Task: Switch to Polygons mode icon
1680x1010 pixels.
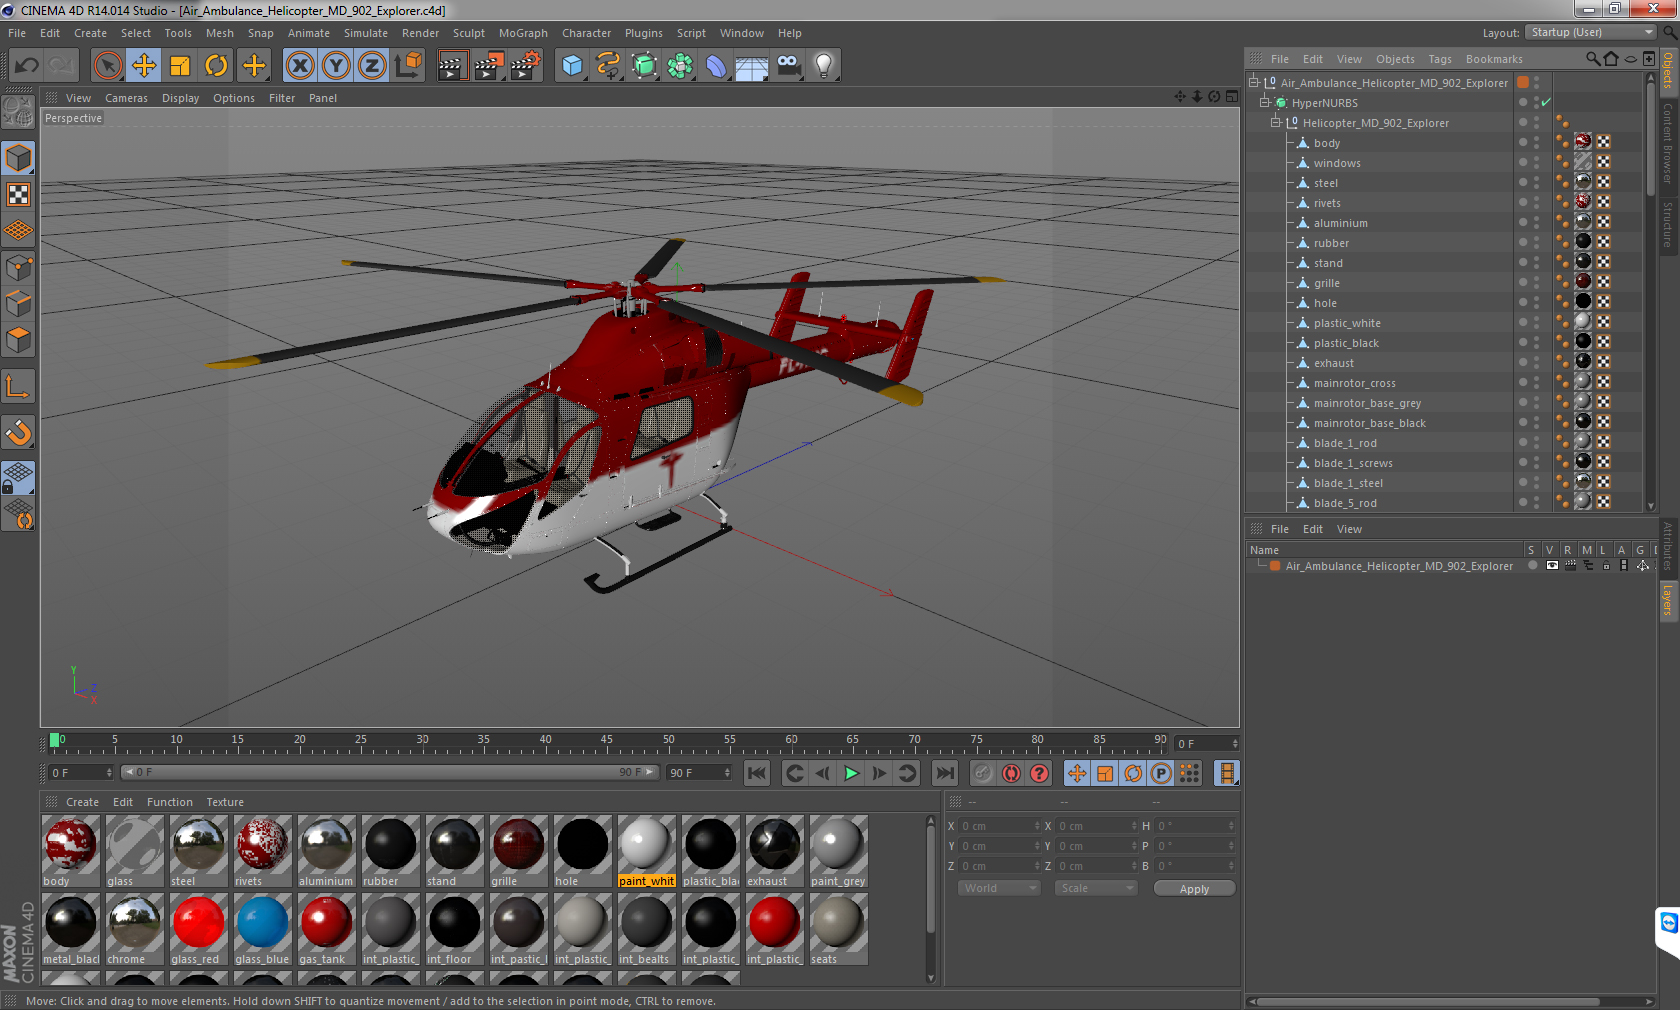Action: coord(18,339)
